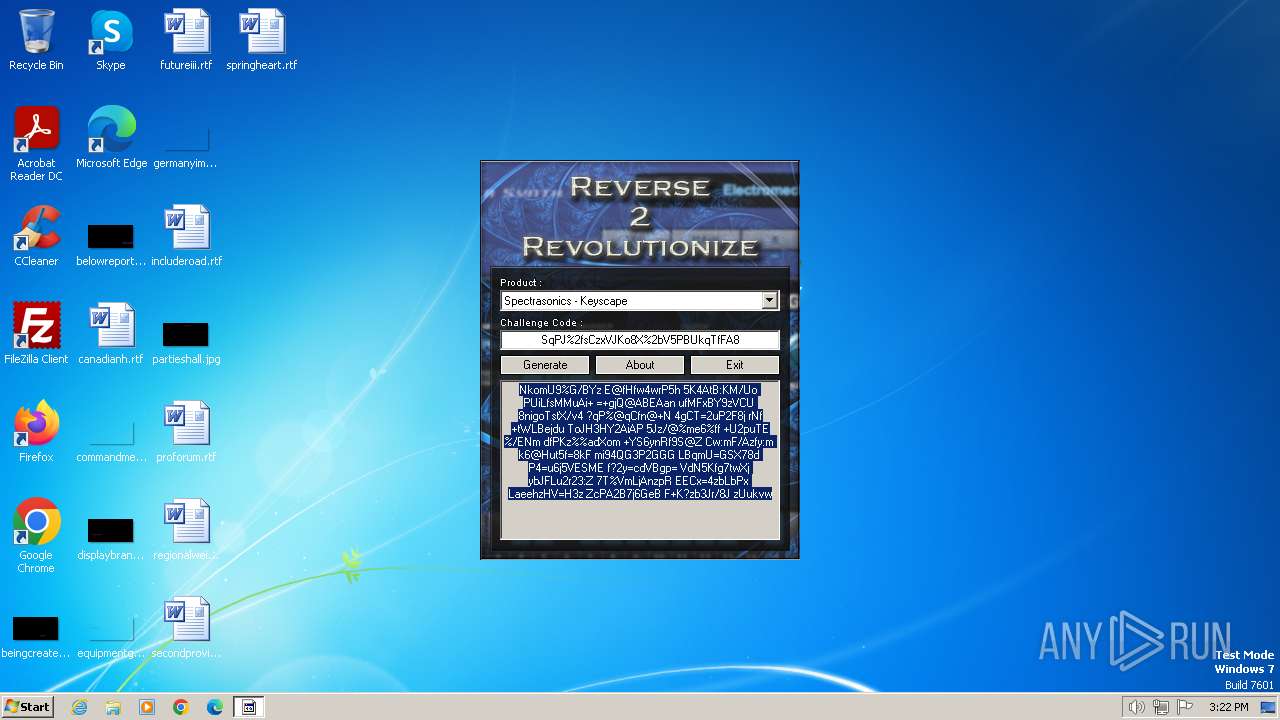Open Action Center flag icon
The width and height of the screenshot is (1280, 720).
pyautogui.click(x=1185, y=707)
